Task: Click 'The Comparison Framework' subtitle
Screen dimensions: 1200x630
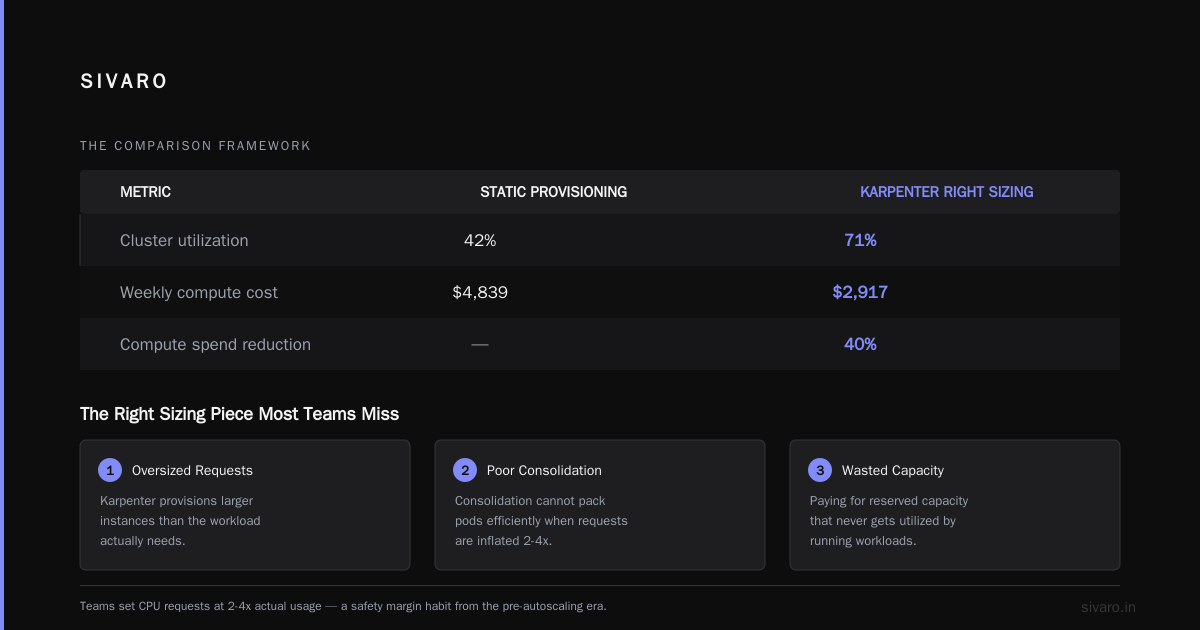Action: pos(195,146)
